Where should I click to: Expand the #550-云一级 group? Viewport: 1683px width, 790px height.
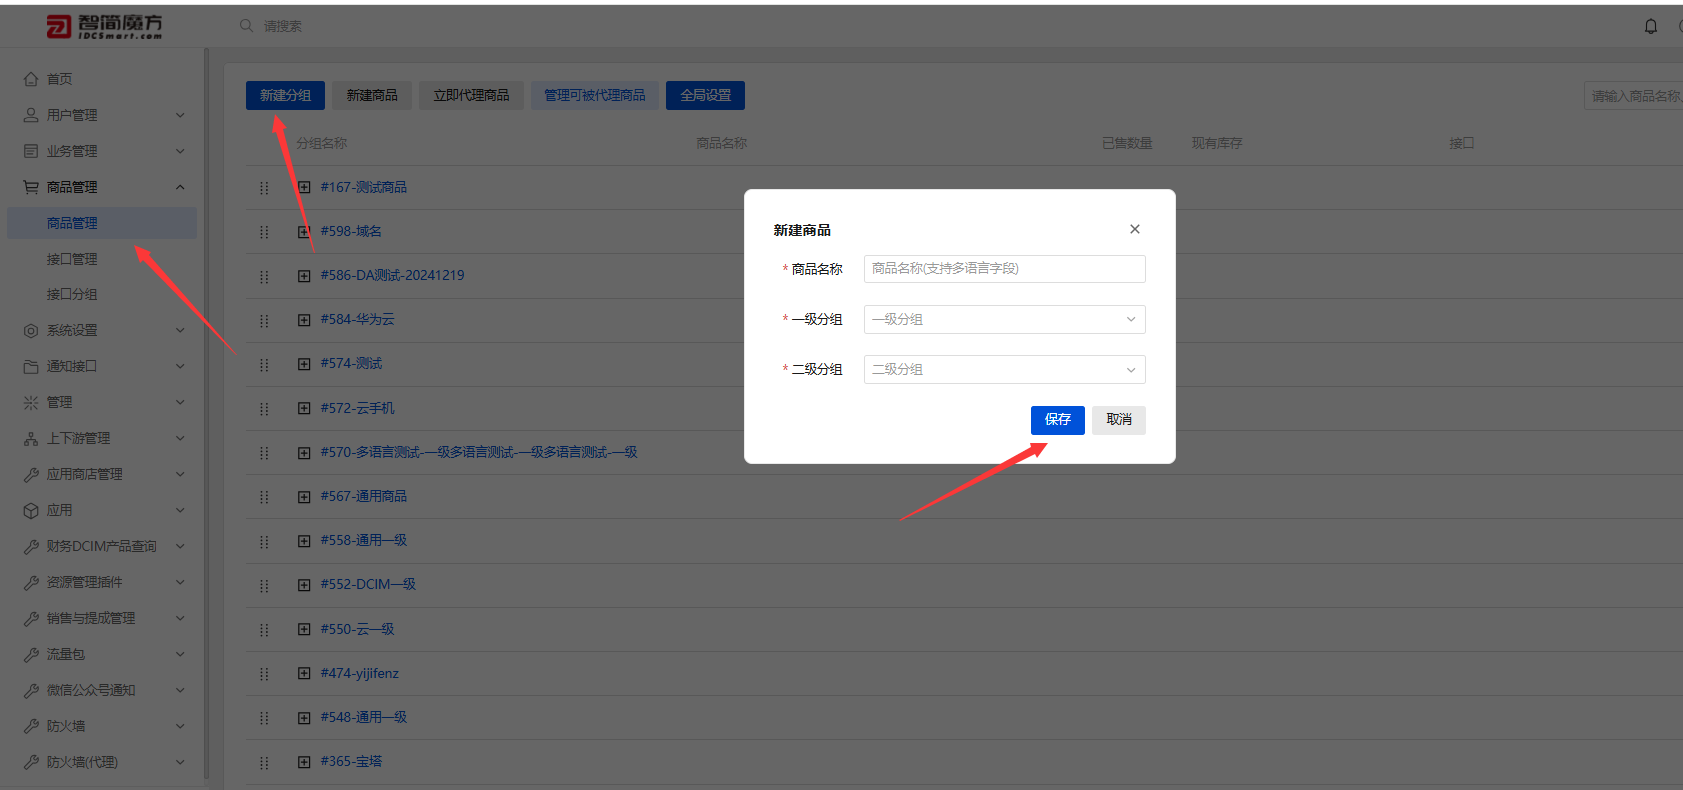304,629
